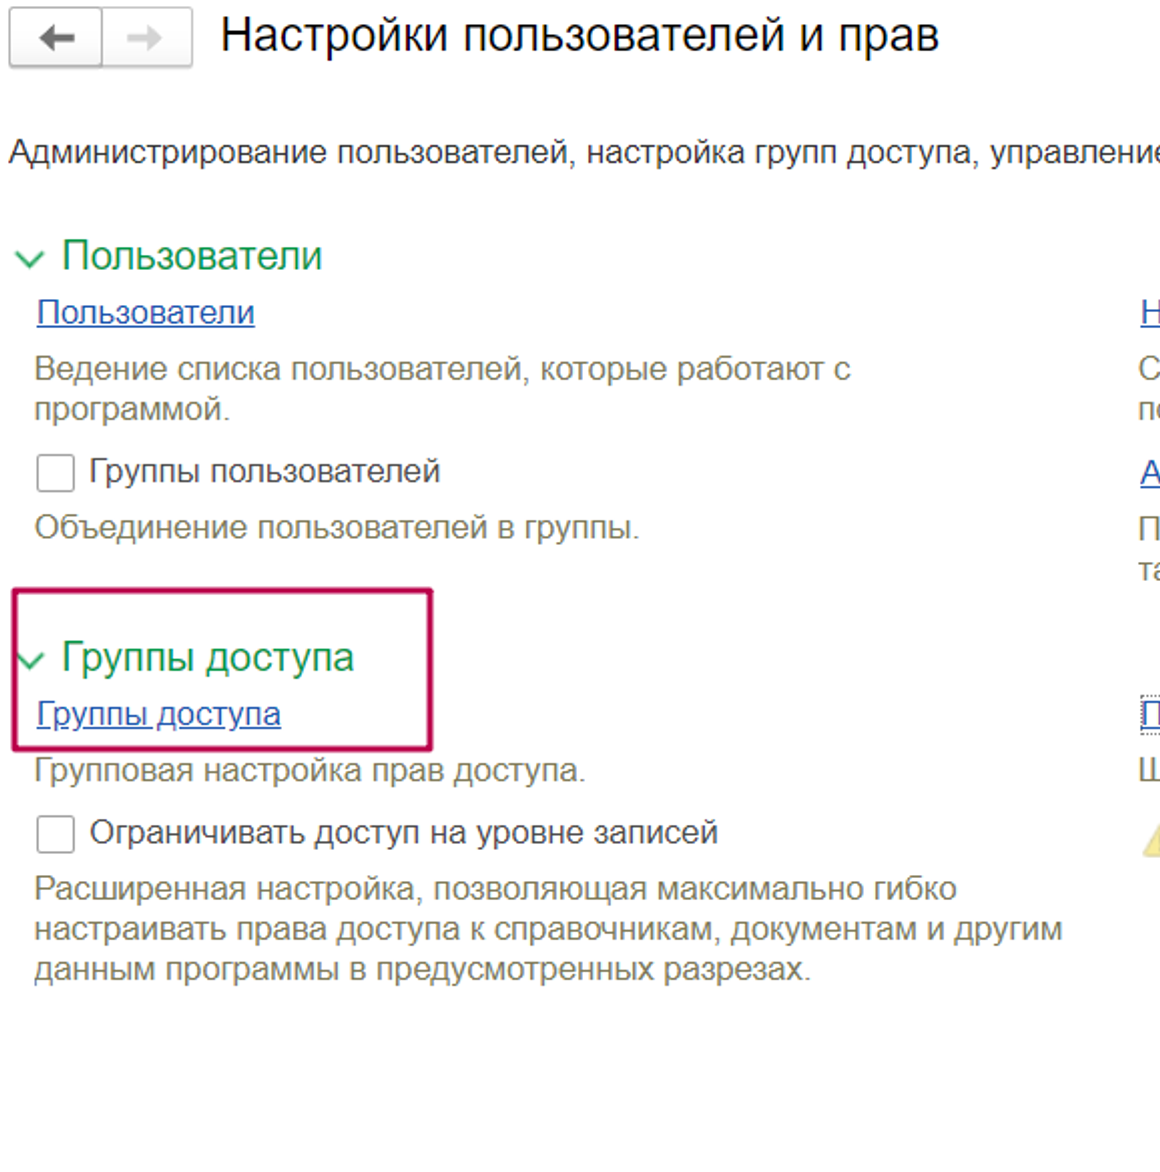The width and height of the screenshot is (1160, 1172).
Task: Click the Ограничивать доступ на уровне записей label
Action: pos(403,832)
